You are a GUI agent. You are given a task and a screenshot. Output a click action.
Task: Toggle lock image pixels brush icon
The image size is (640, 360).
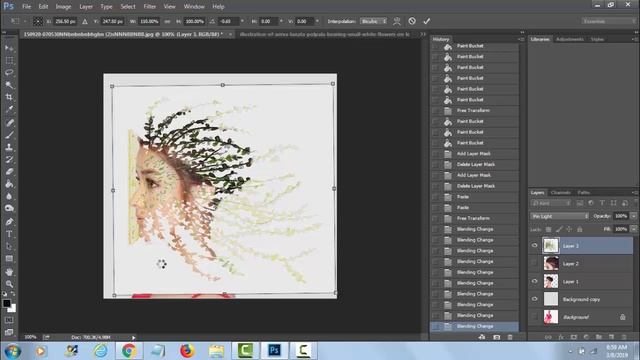coord(559,229)
